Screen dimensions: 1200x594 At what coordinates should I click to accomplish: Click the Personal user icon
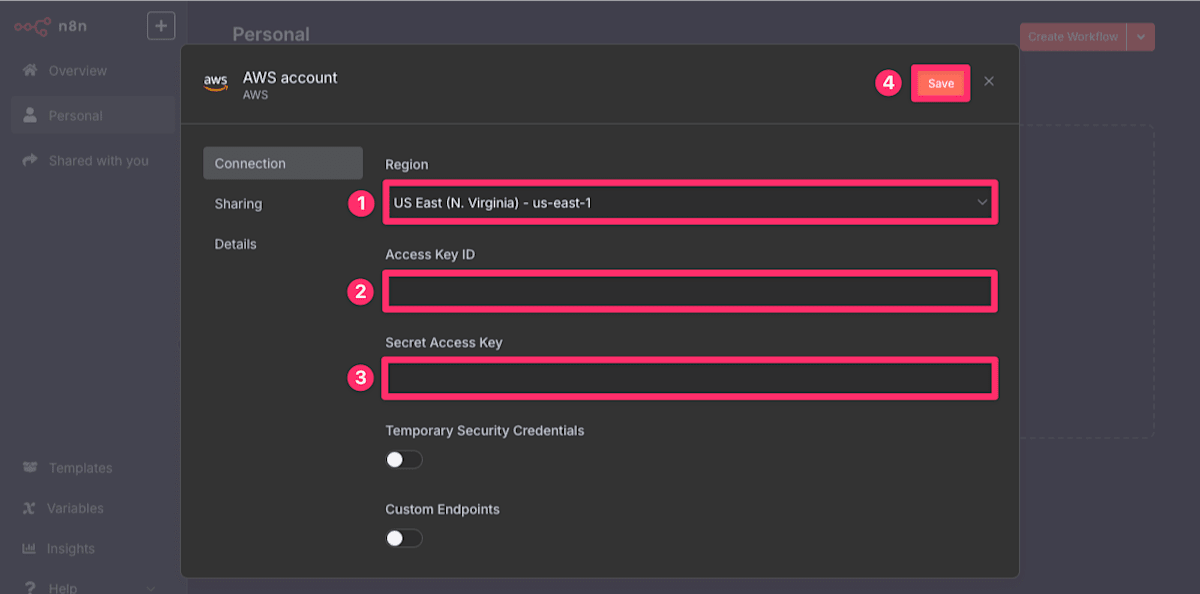pyautogui.click(x=30, y=116)
